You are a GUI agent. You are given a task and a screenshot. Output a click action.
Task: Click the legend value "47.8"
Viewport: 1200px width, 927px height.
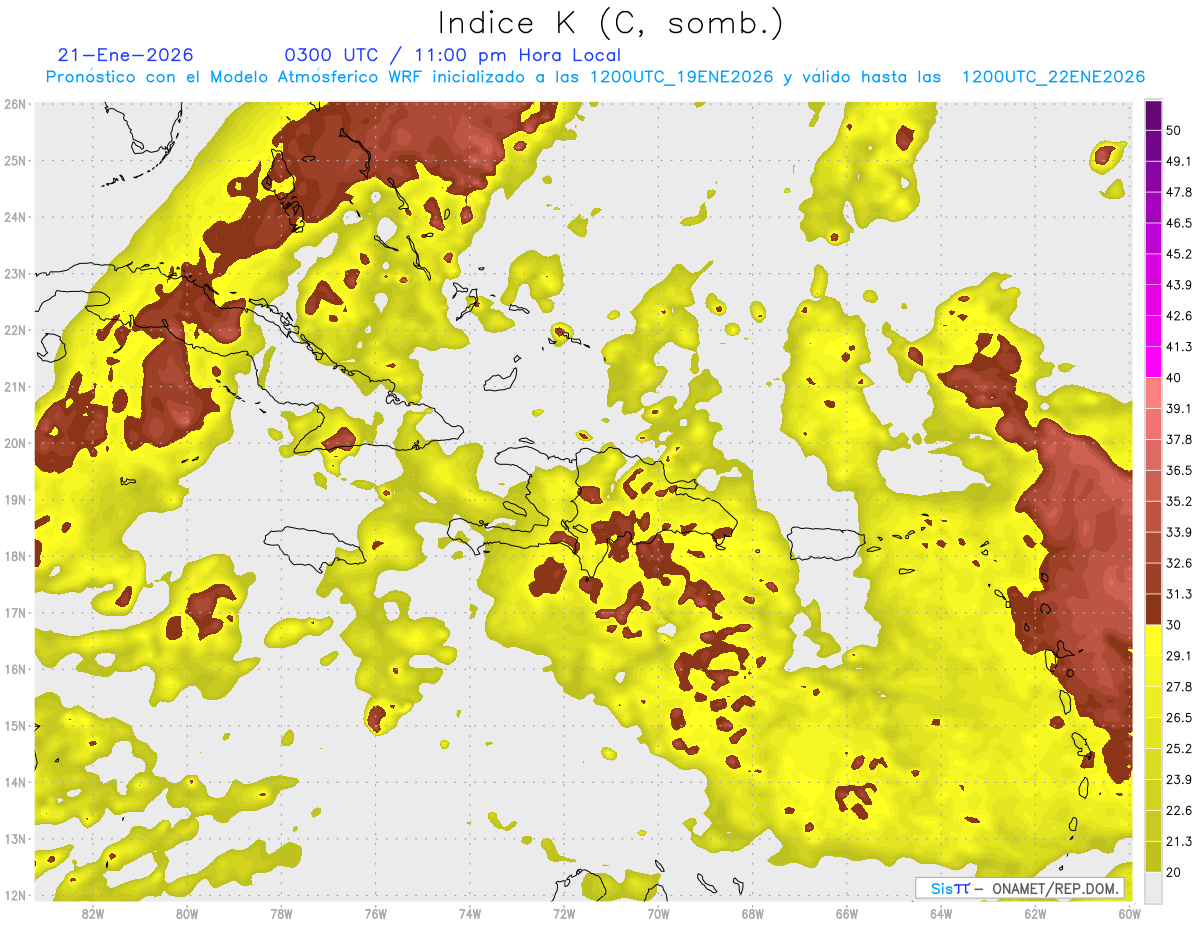[1178, 192]
